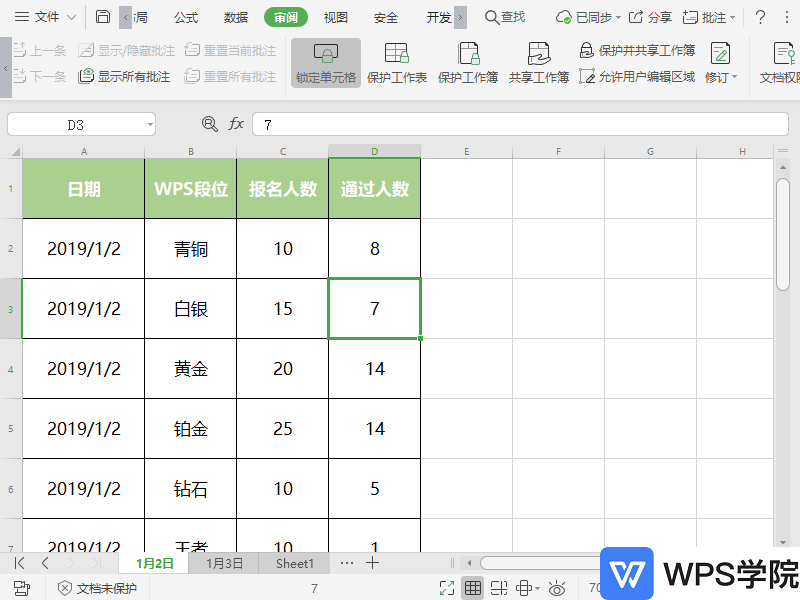800x600 pixels.
Task: Click the 下一条 next comment button
Action: (37, 76)
